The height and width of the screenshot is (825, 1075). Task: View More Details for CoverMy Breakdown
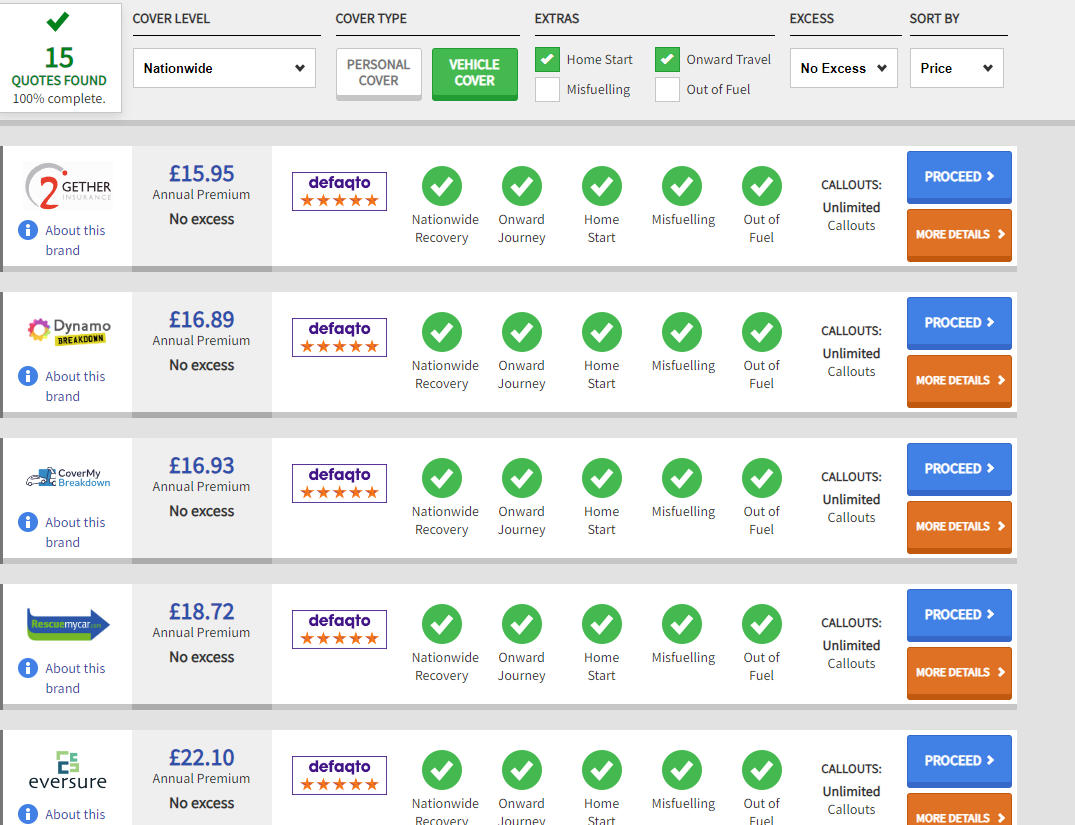click(958, 526)
